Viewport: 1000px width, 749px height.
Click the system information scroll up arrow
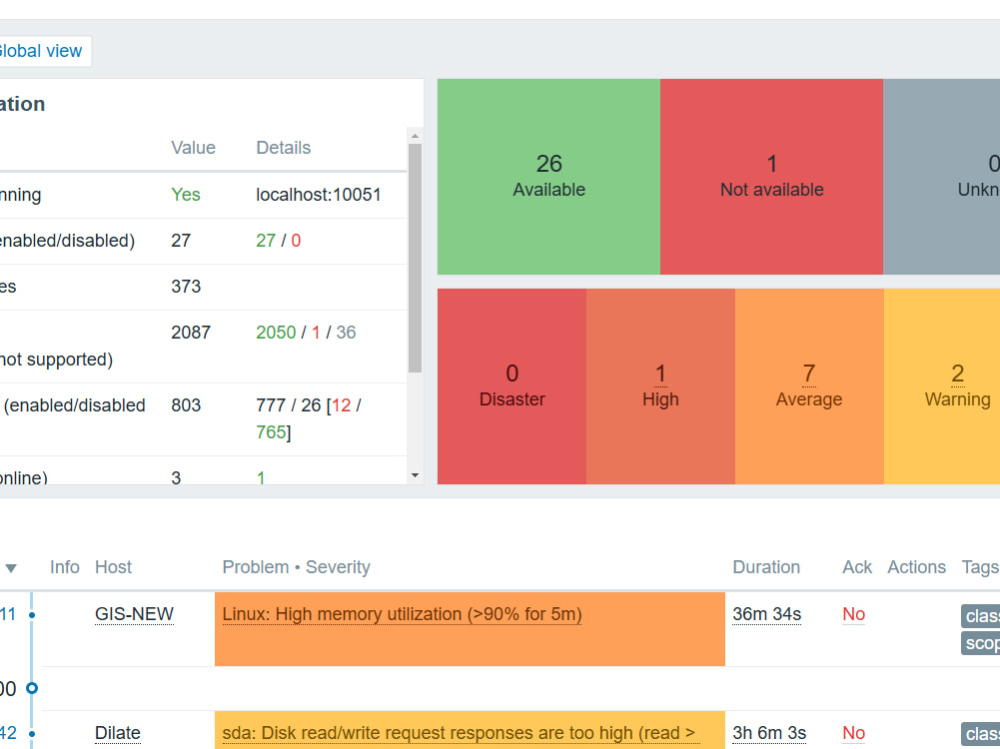pos(415,136)
